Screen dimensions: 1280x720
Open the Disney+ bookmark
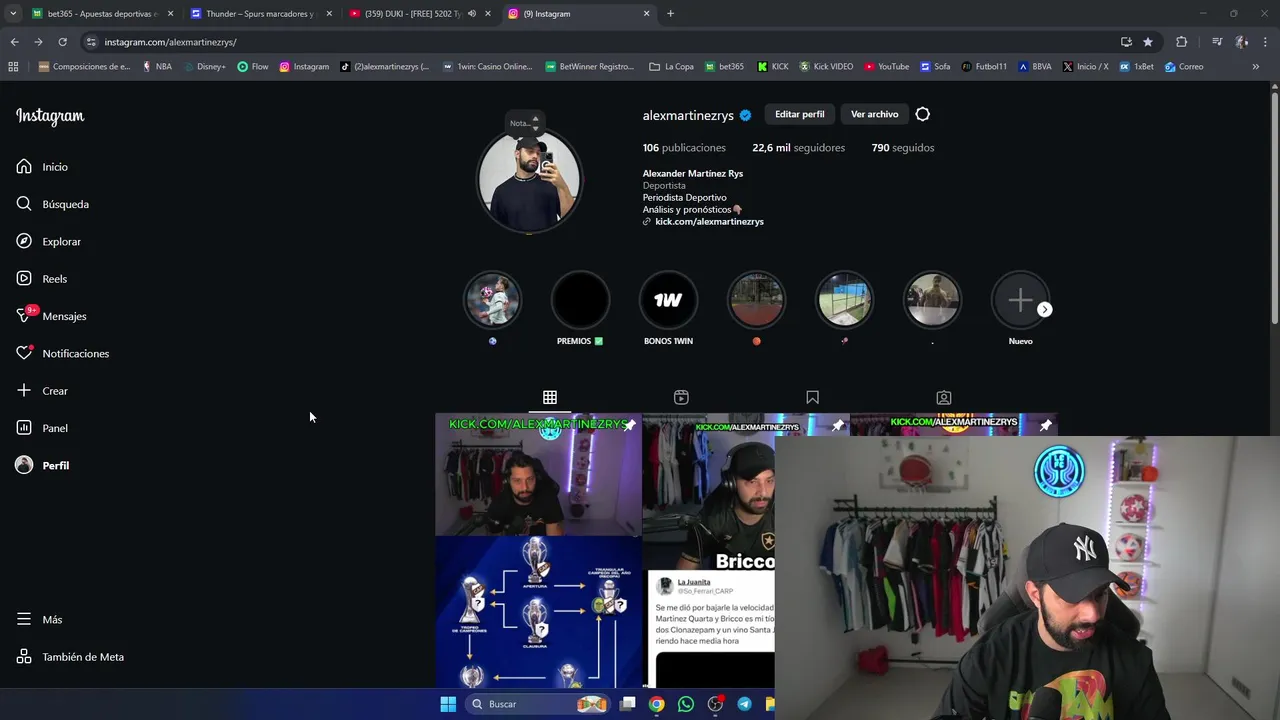coord(204,67)
